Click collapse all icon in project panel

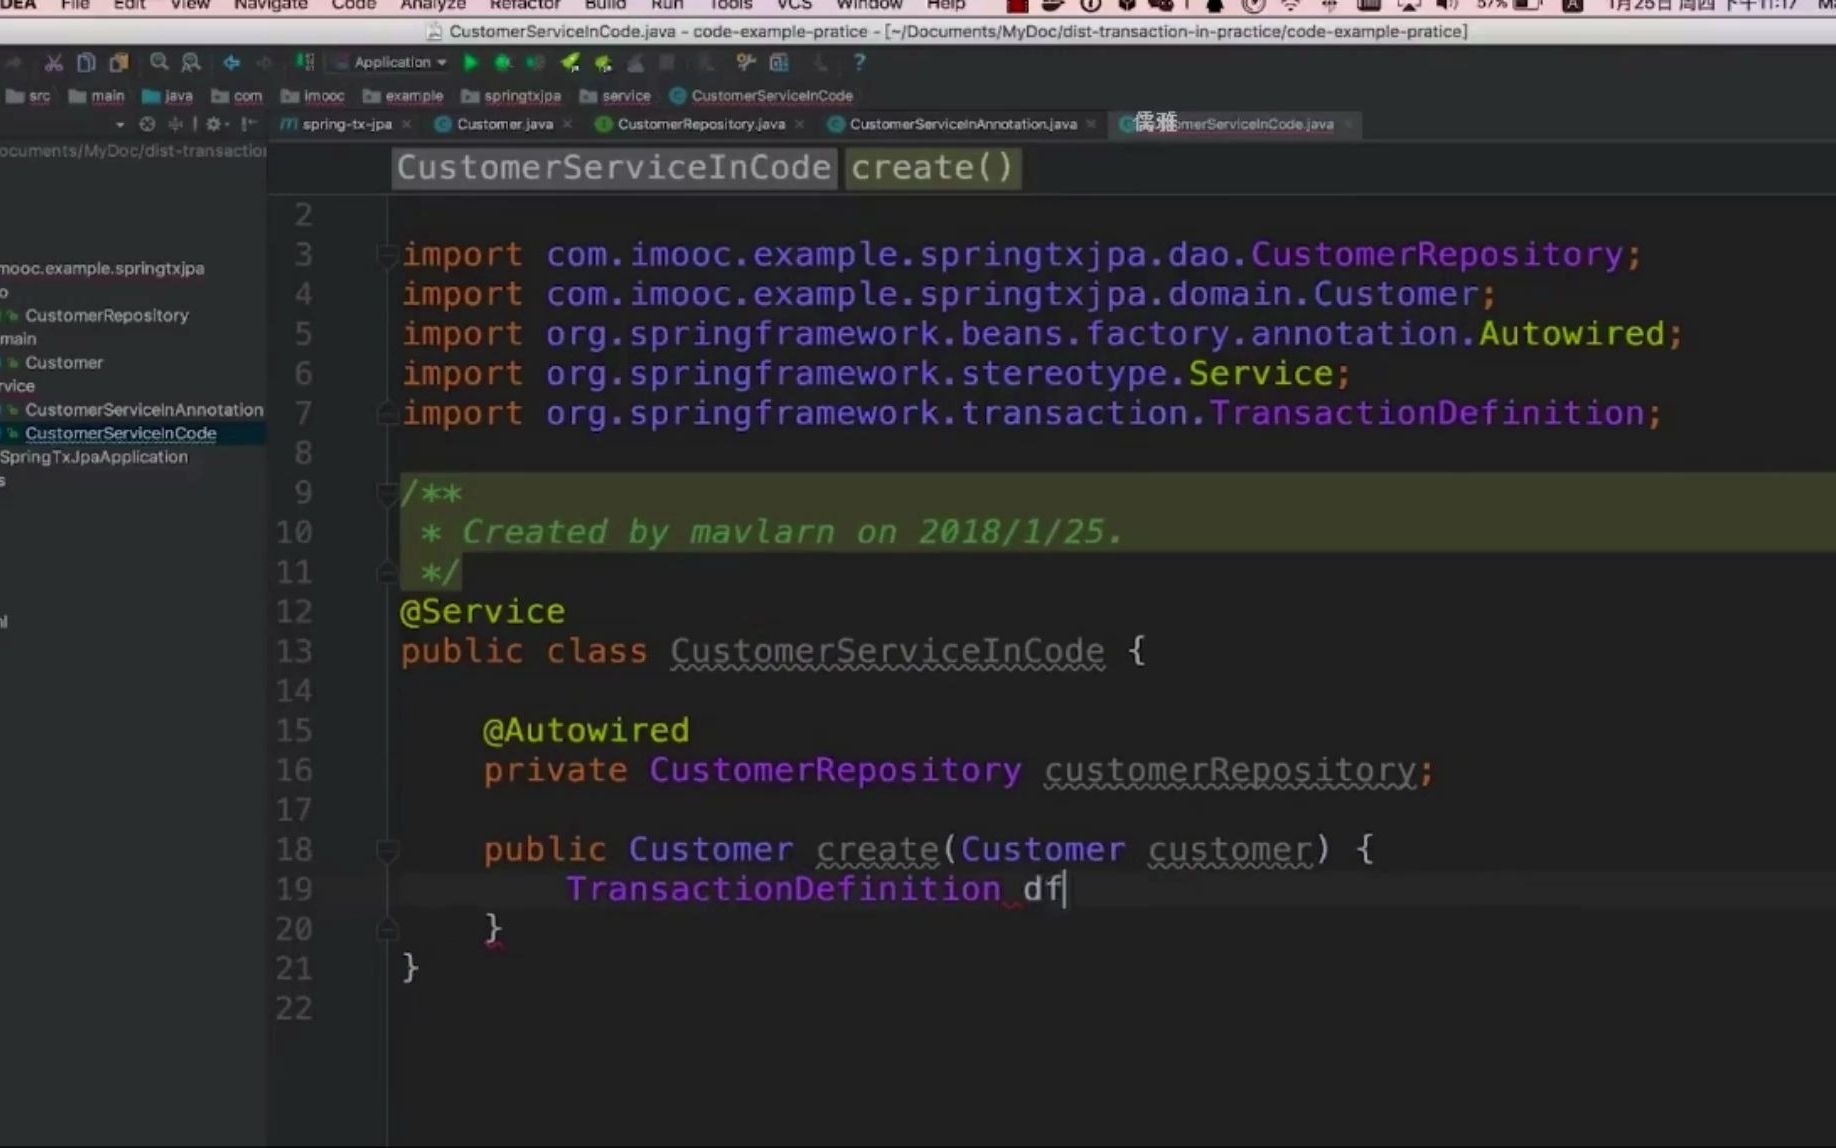click(x=176, y=124)
